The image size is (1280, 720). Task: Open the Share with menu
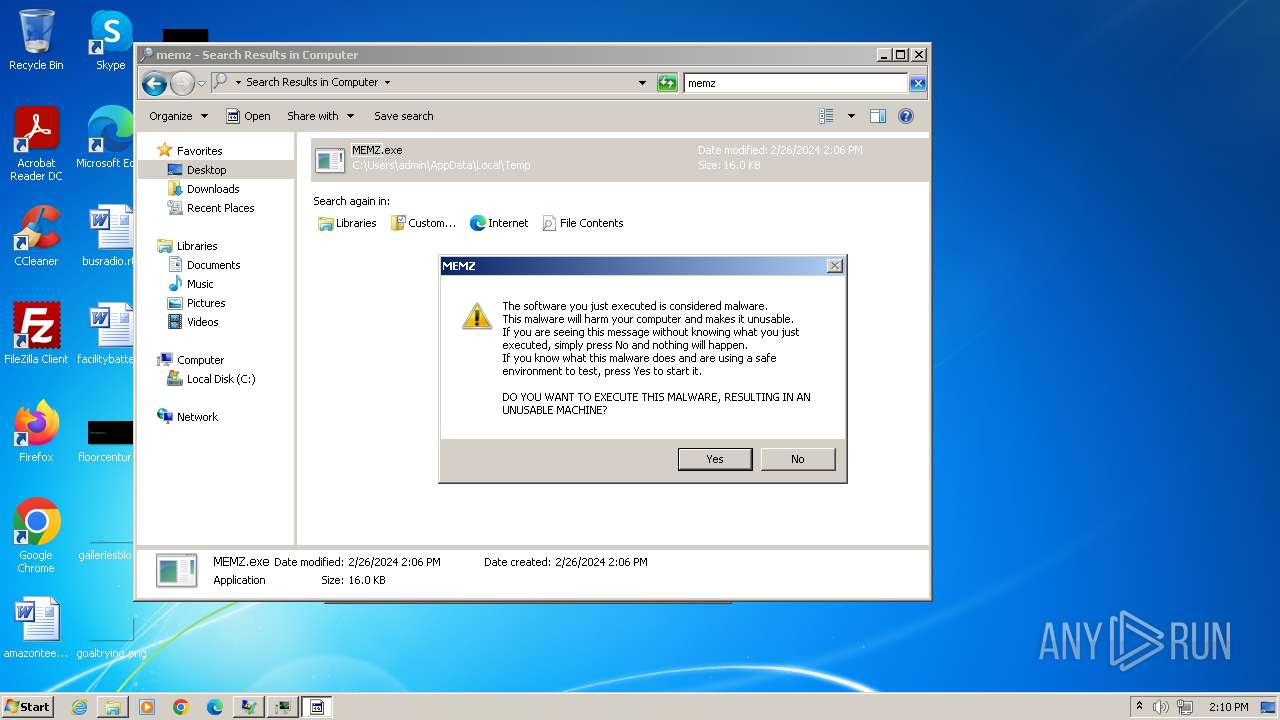(320, 116)
